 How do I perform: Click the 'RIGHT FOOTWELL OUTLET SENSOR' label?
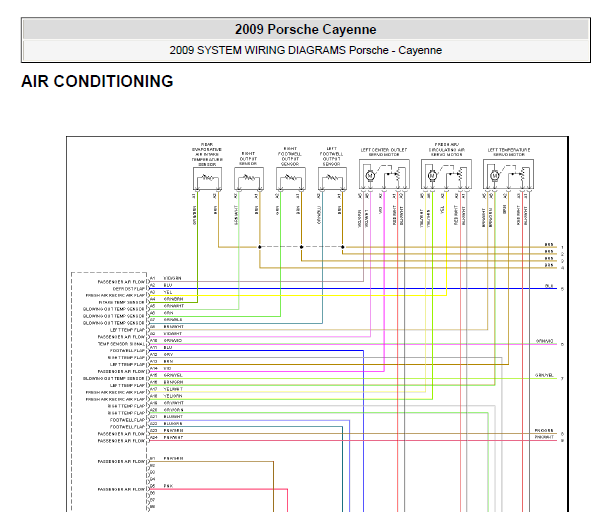point(290,156)
